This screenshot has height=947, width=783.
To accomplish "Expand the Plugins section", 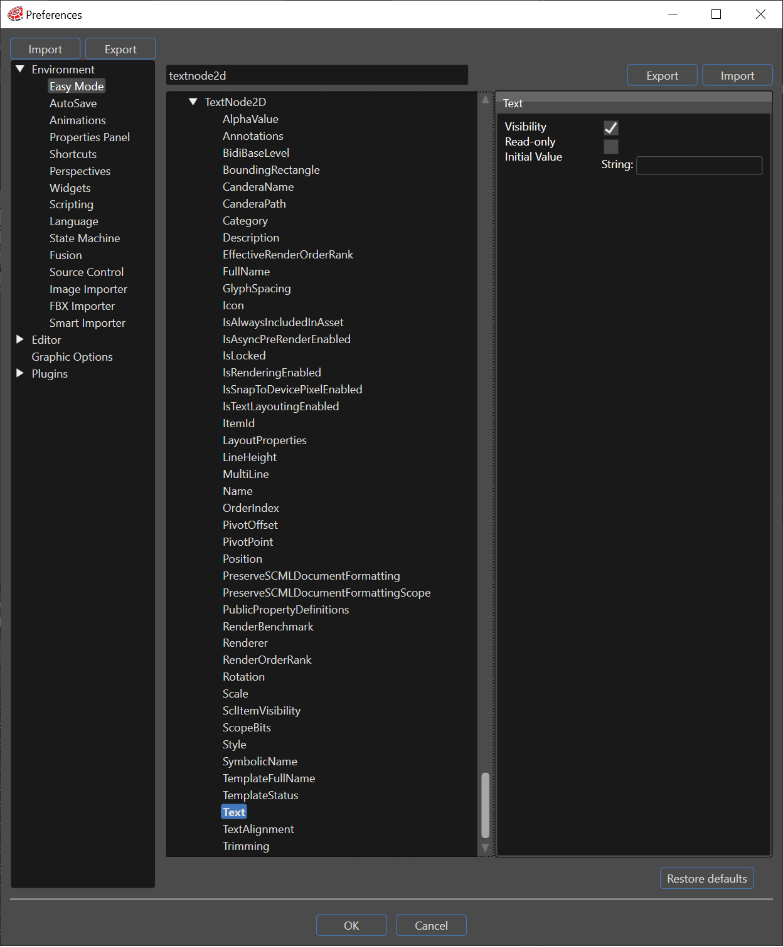I will pos(20,373).
